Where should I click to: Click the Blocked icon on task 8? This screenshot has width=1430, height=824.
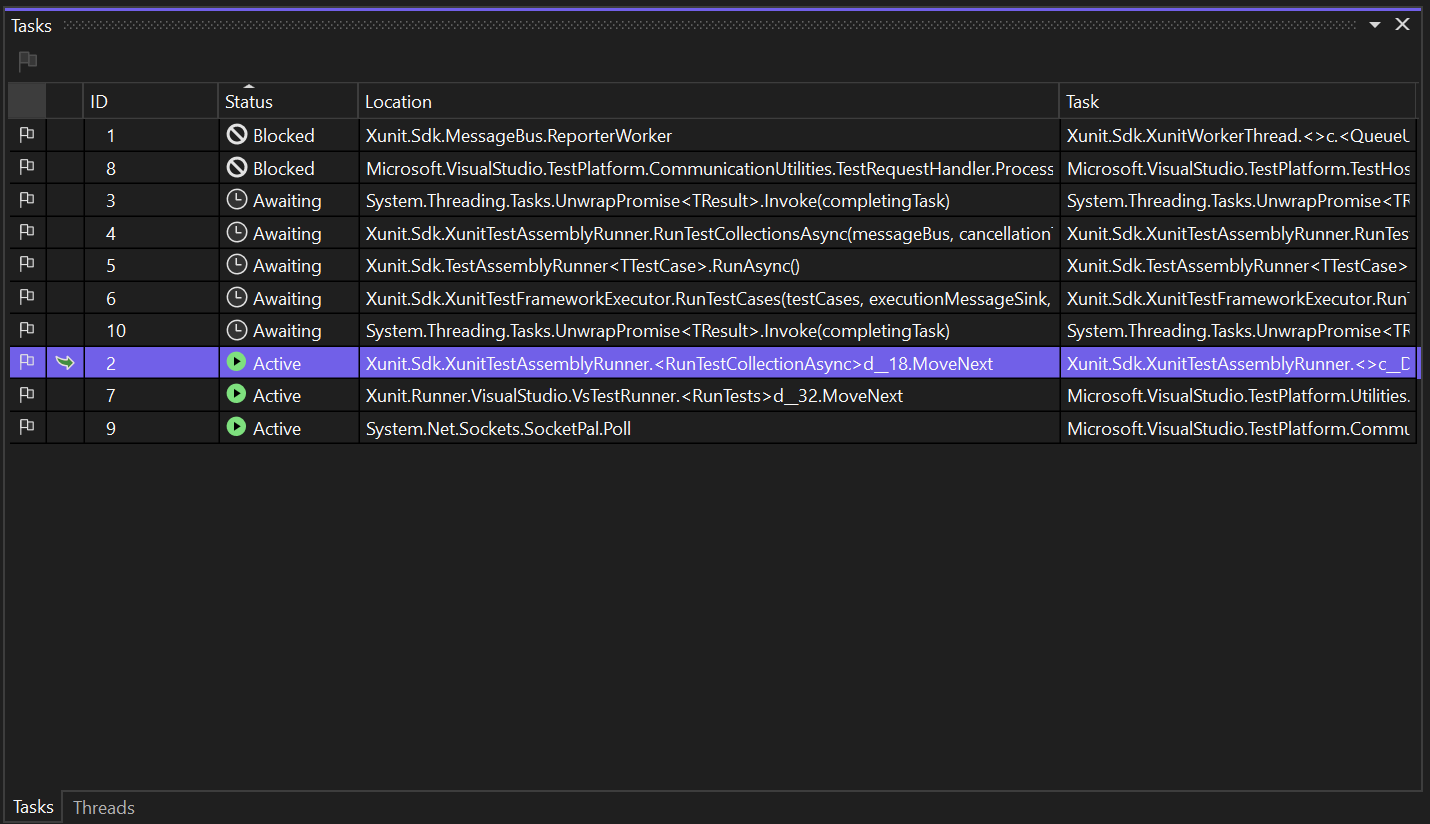pyautogui.click(x=237, y=169)
